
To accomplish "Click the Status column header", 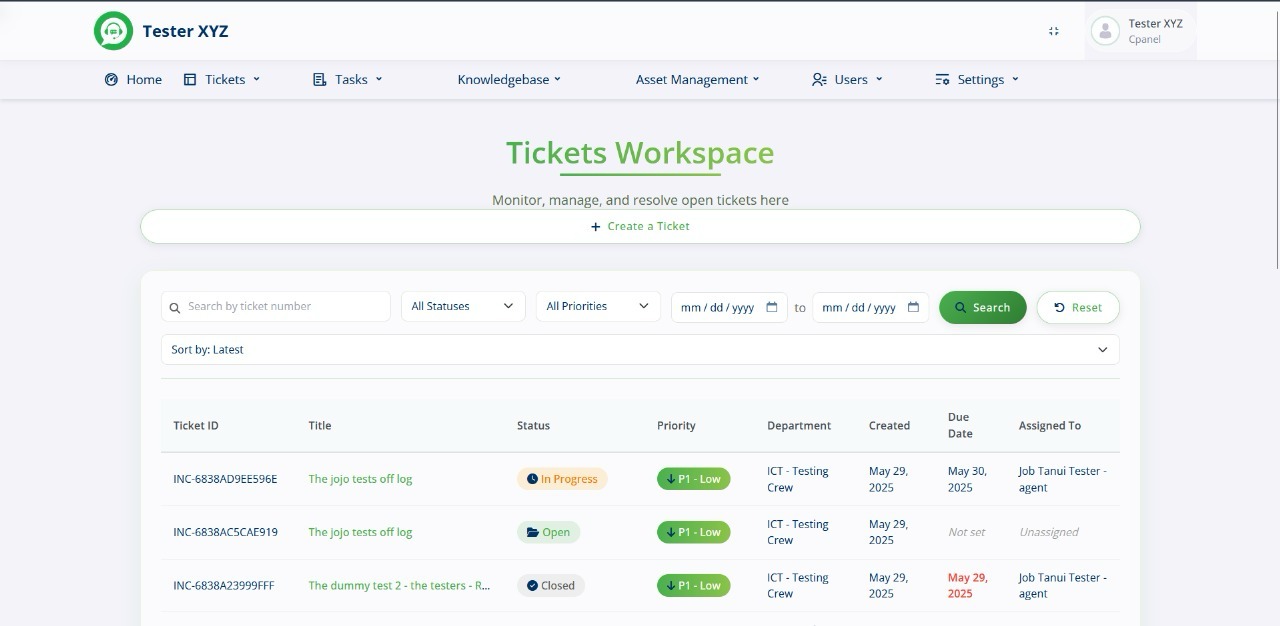I will tap(533, 426).
